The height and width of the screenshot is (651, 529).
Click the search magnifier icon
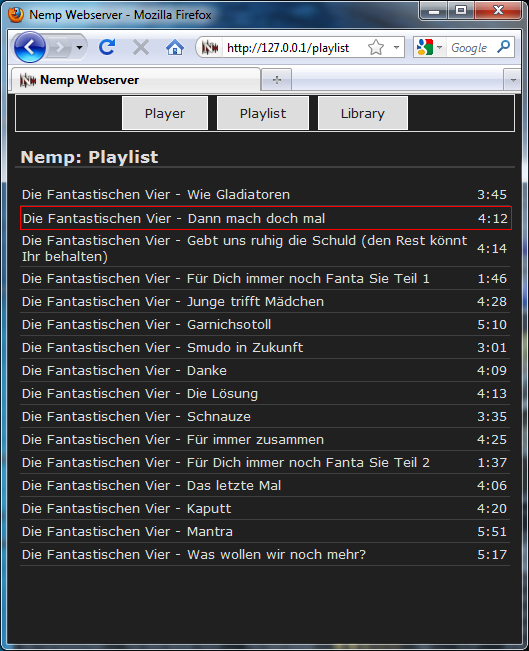coord(503,47)
